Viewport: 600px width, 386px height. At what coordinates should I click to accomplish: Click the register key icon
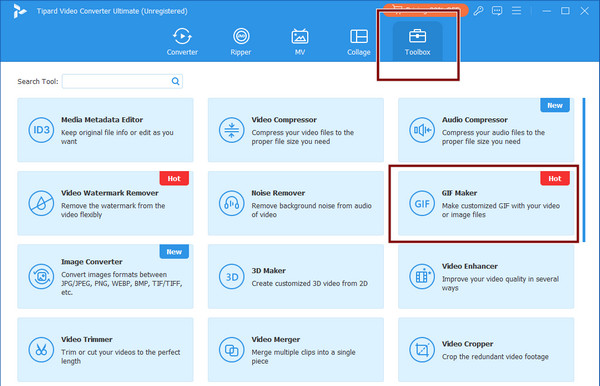click(x=478, y=11)
